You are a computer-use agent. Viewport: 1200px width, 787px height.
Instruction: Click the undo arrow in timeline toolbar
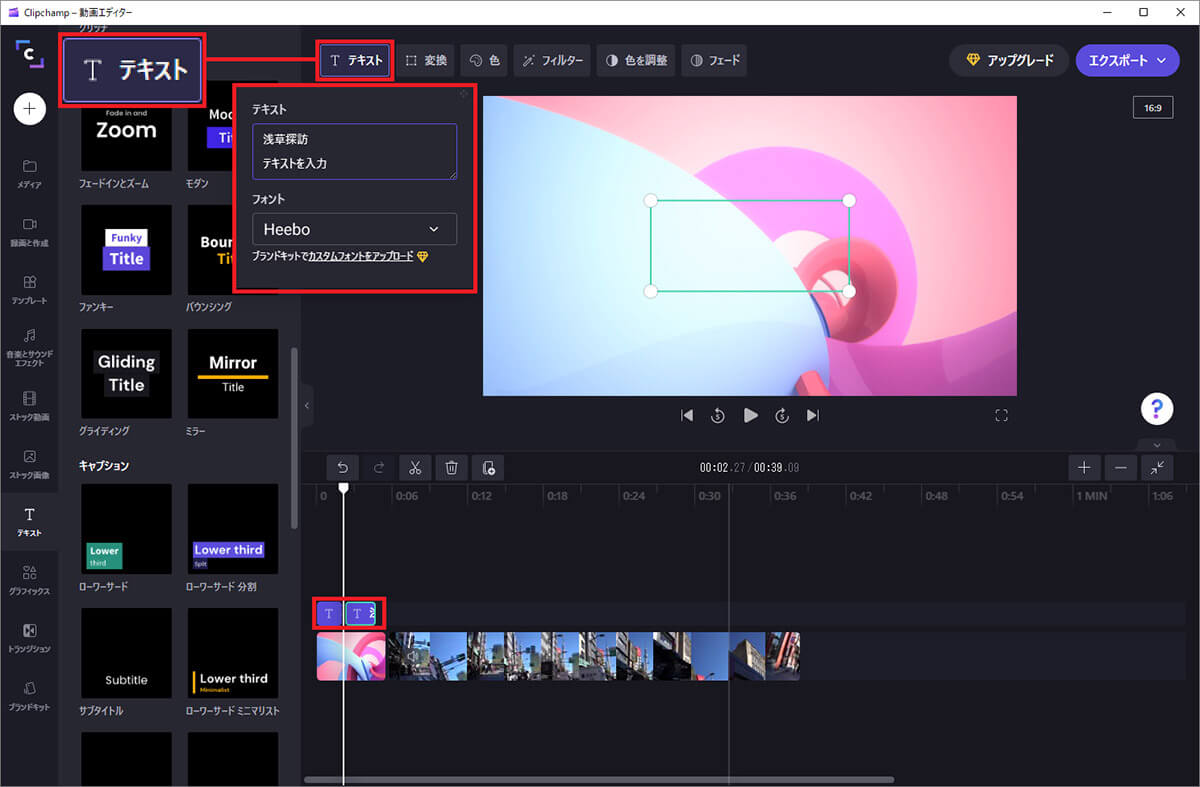(x=343, y=467)
